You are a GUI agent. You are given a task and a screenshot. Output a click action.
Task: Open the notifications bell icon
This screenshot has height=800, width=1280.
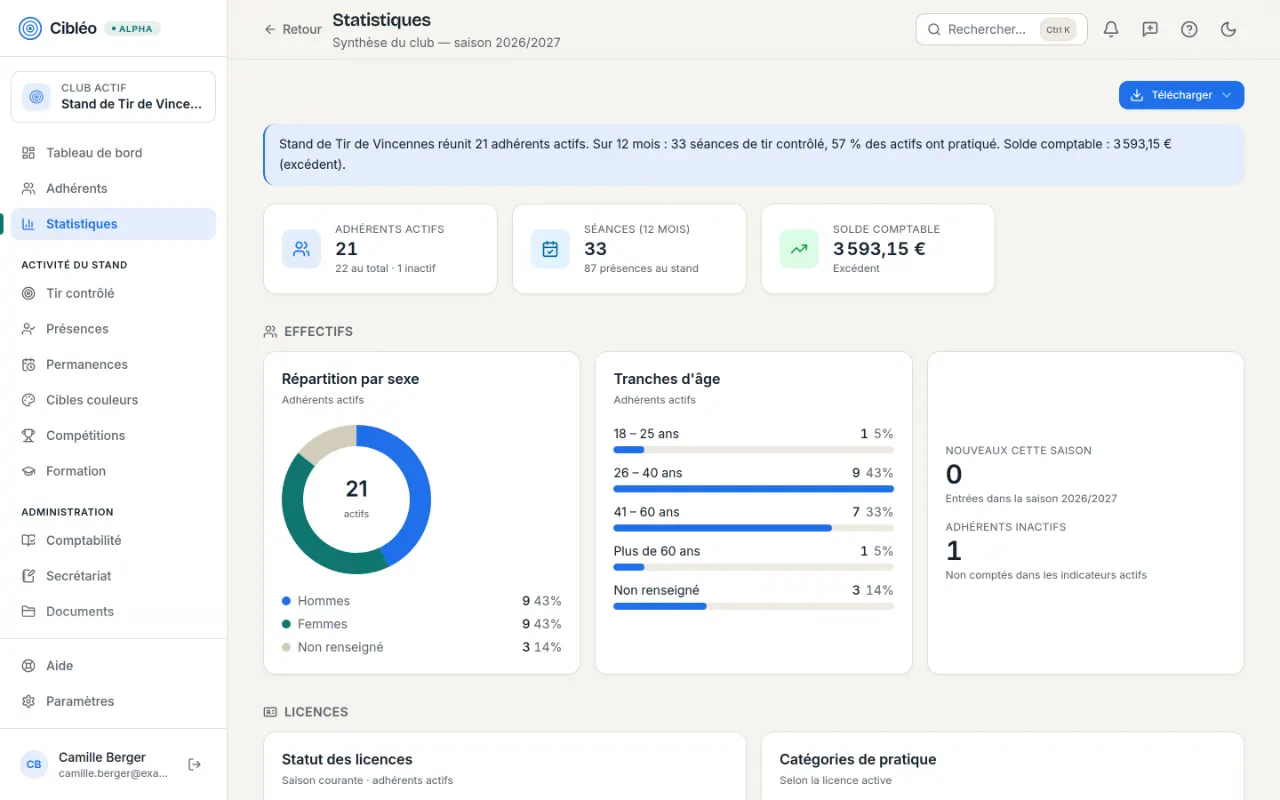tap(1111, 29)
